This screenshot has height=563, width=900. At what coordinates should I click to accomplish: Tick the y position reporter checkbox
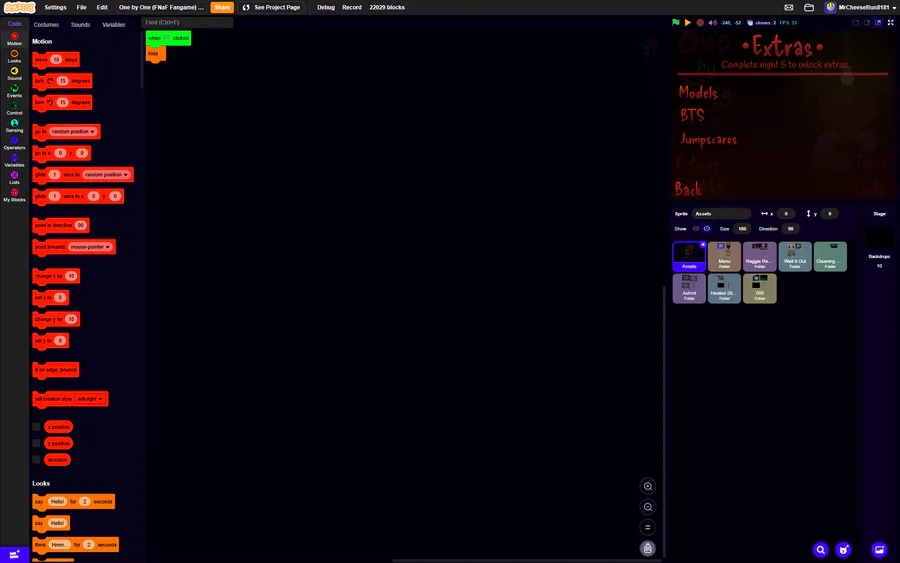tap(36, 443)
